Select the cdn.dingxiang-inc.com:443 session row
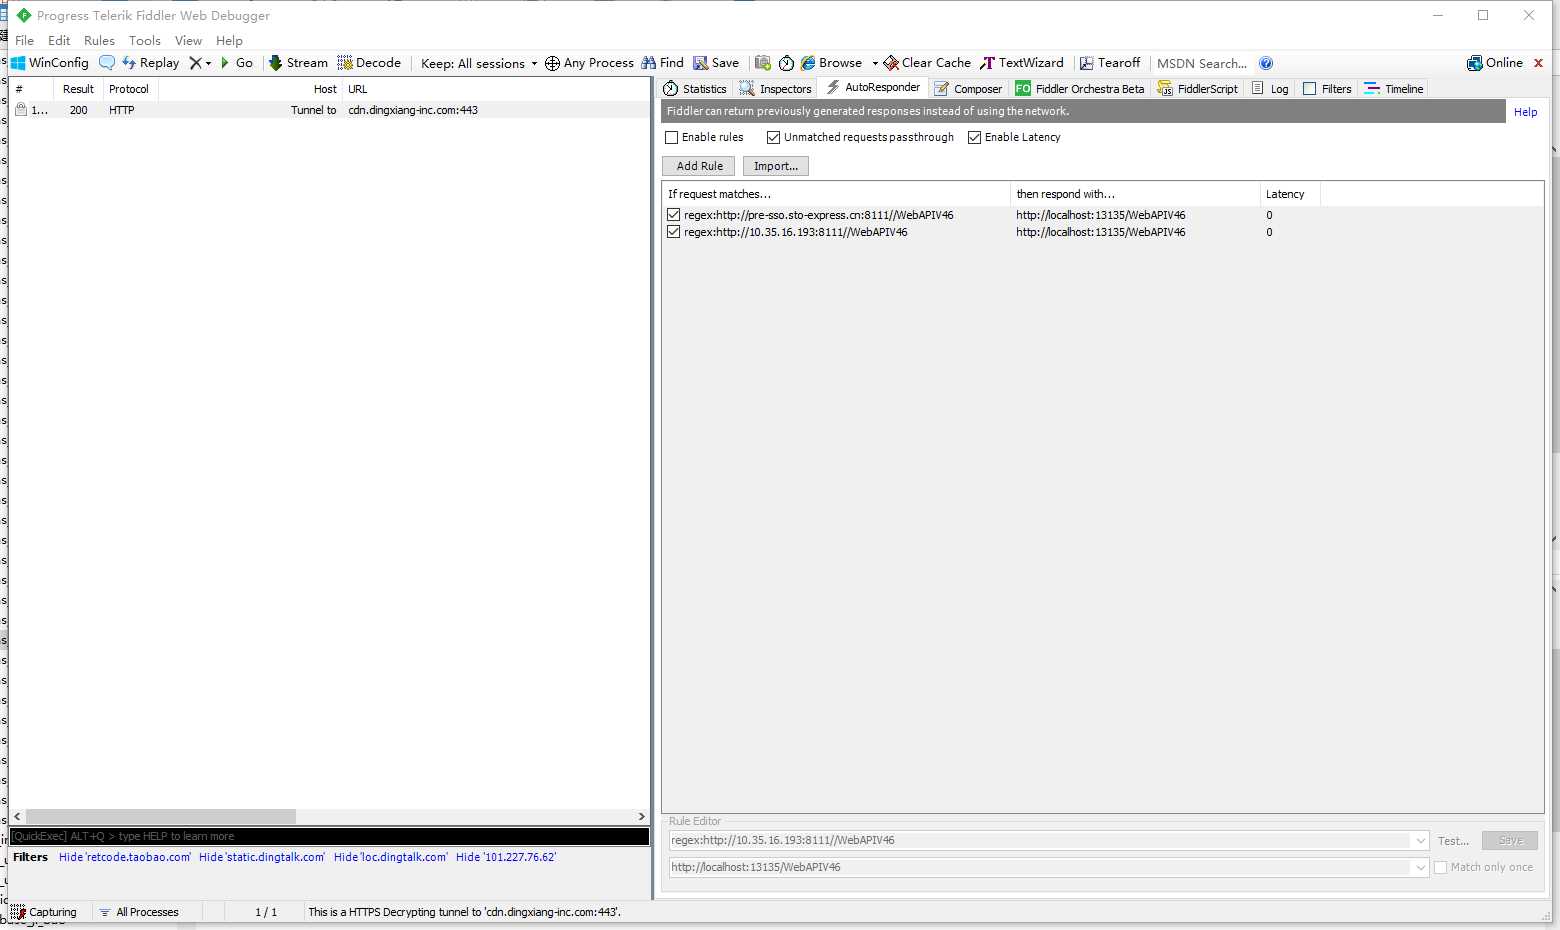The height and width of the screenshot is (930, 1560). 329,110
